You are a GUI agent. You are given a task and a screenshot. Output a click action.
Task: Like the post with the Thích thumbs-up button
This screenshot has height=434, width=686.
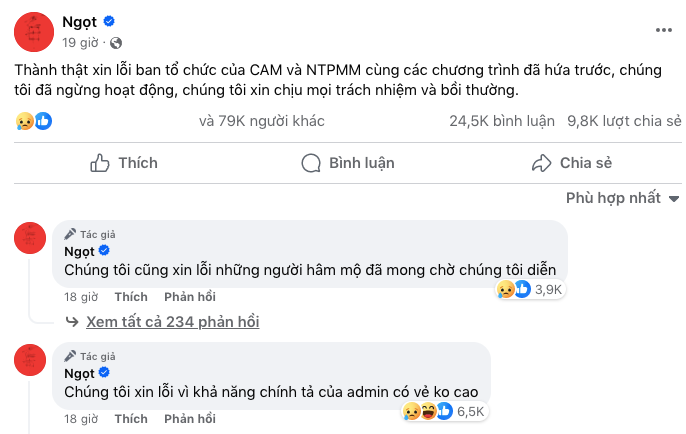[x=124, y=163]
